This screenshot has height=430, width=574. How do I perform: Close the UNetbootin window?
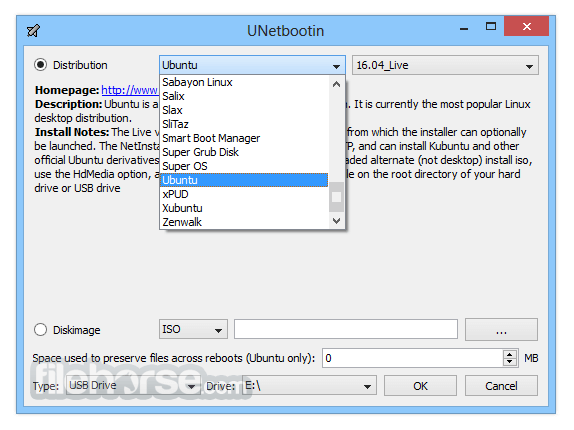coord(526,26)
